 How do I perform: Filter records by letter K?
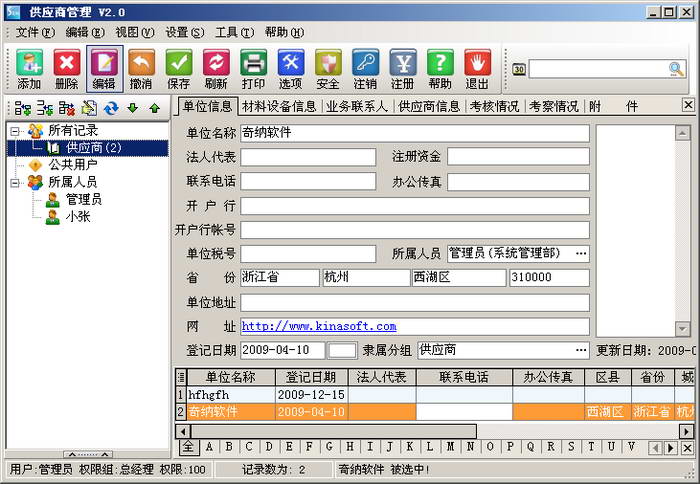coord(409,447)
